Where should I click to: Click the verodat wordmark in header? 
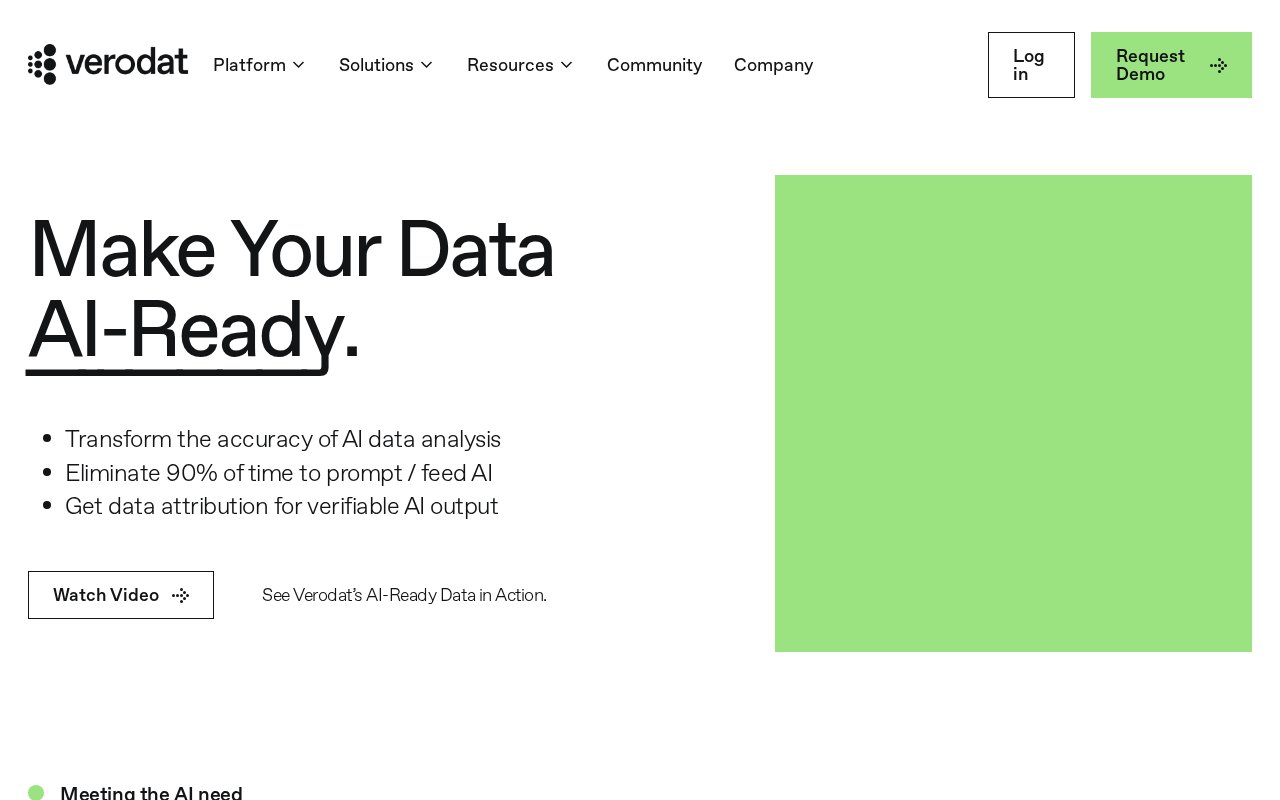pos(127,63)
